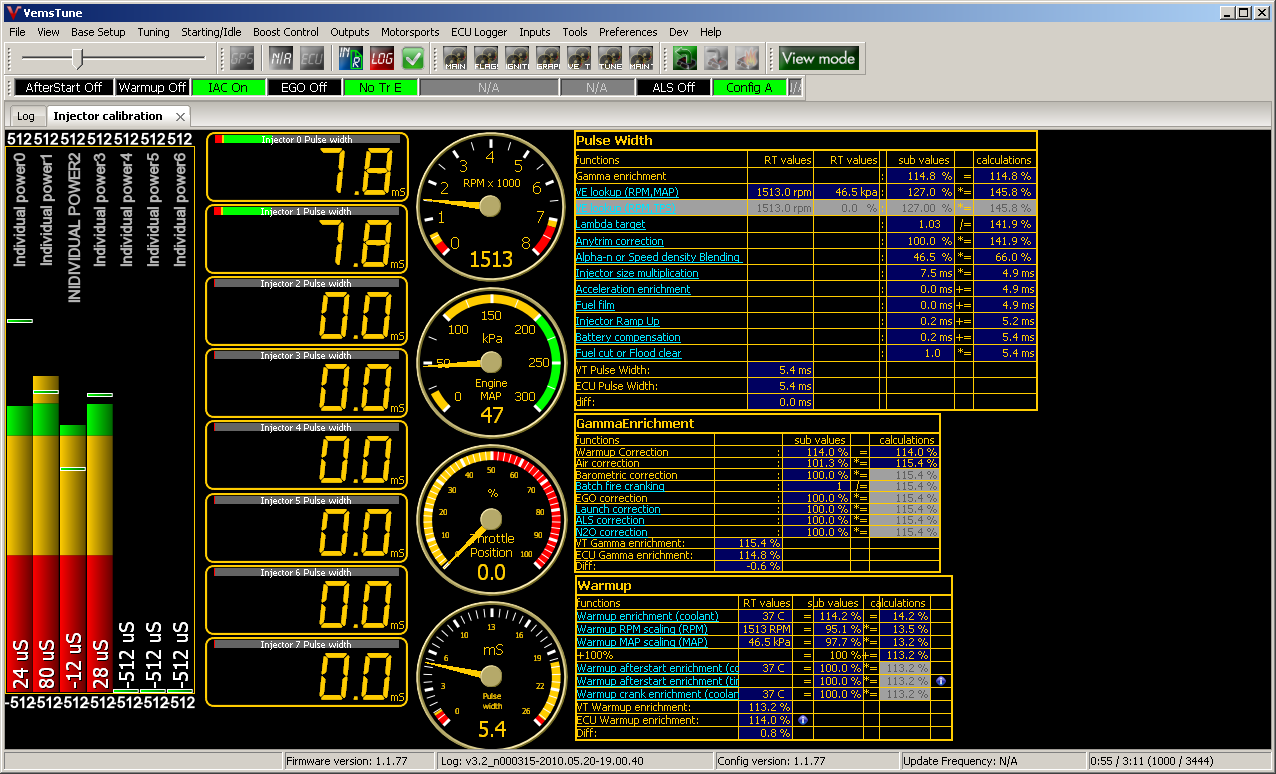Click the log playback position slider
1276x774 pixels.
coord(76,58)
